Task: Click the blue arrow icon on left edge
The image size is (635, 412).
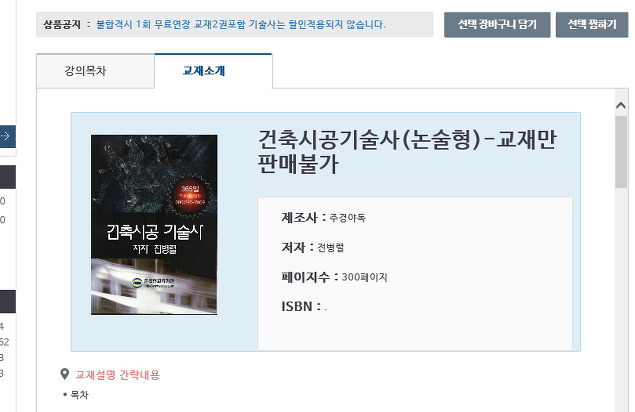Action: [x=6, y=136]
